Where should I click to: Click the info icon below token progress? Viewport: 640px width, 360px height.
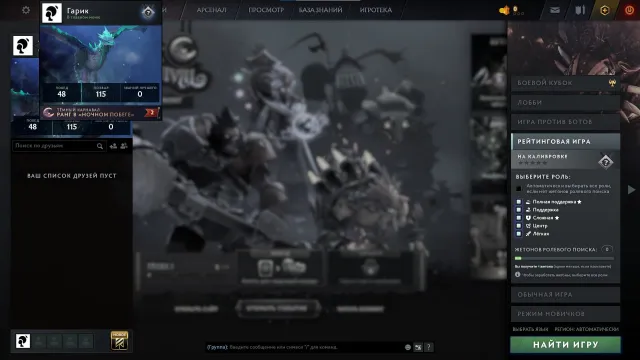point(518,275)
